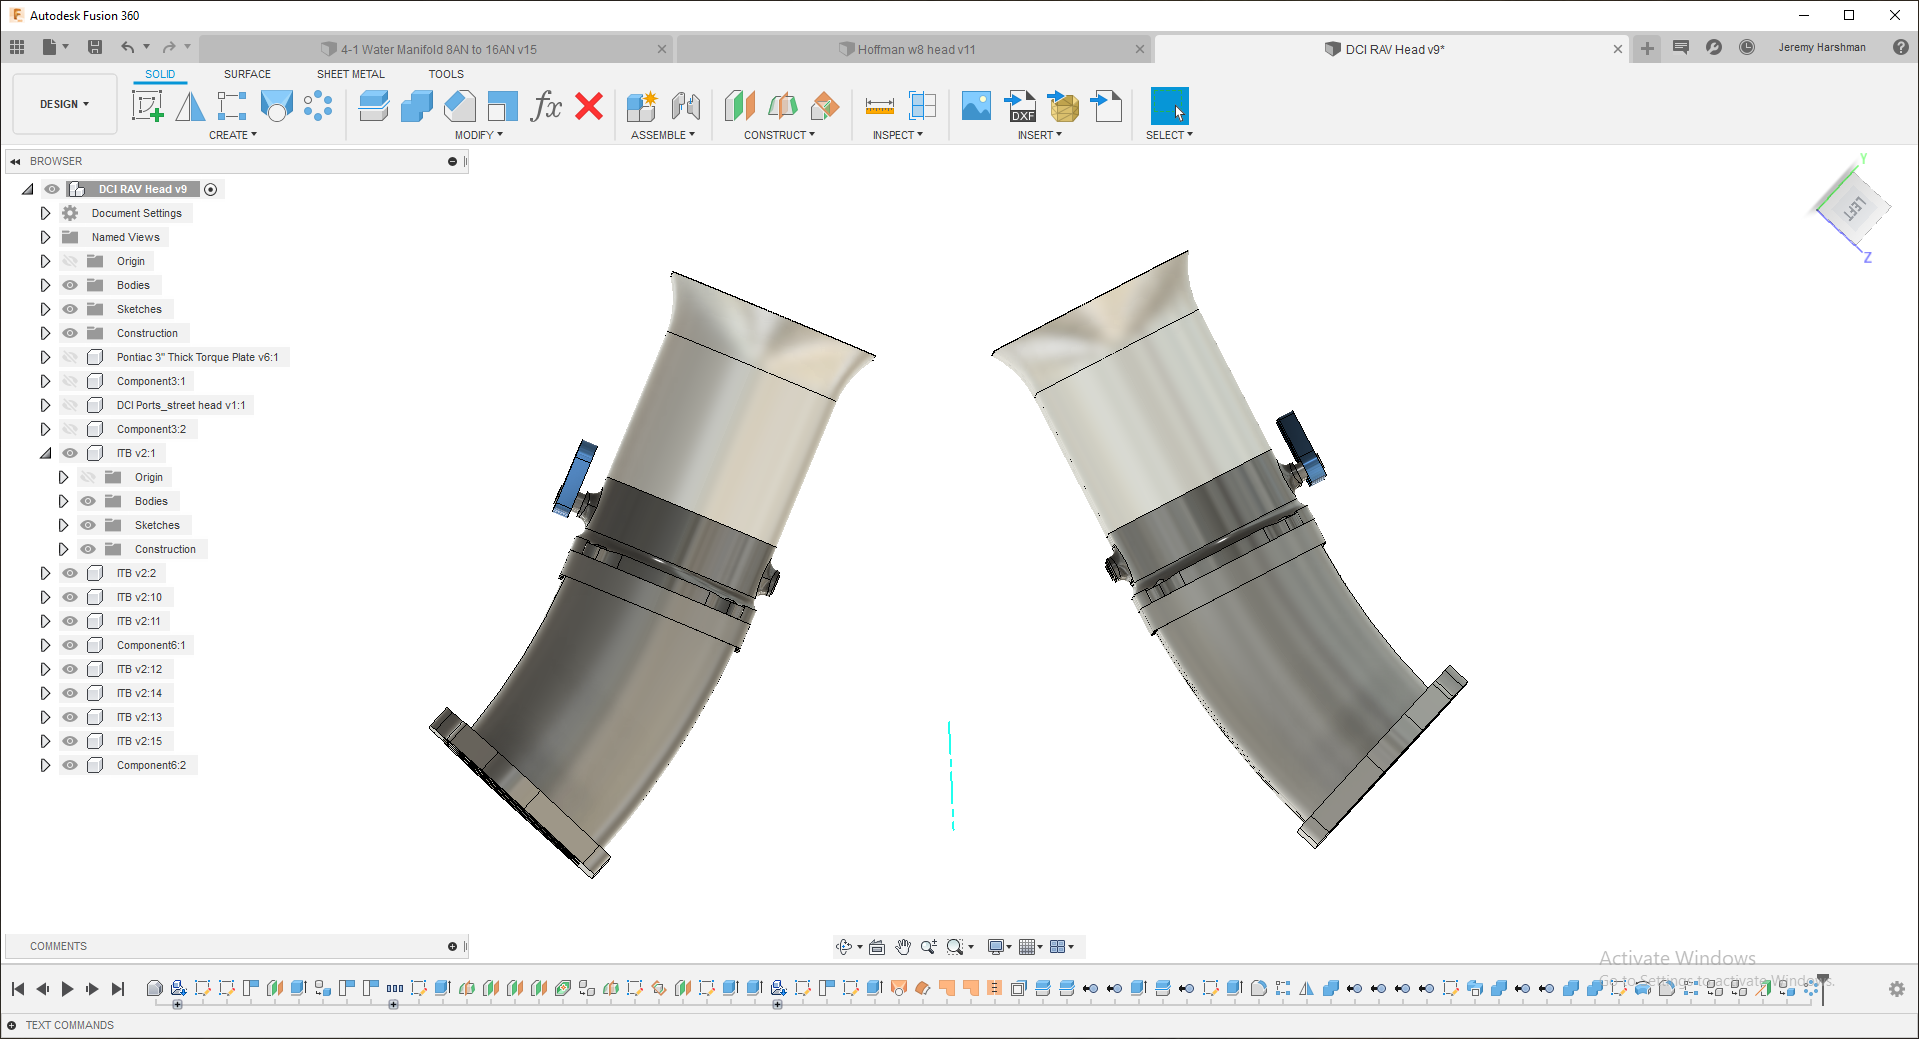The image size is (1919, 1039).
Task: Select the Offset Plane icon
Action: coord(739,106)
